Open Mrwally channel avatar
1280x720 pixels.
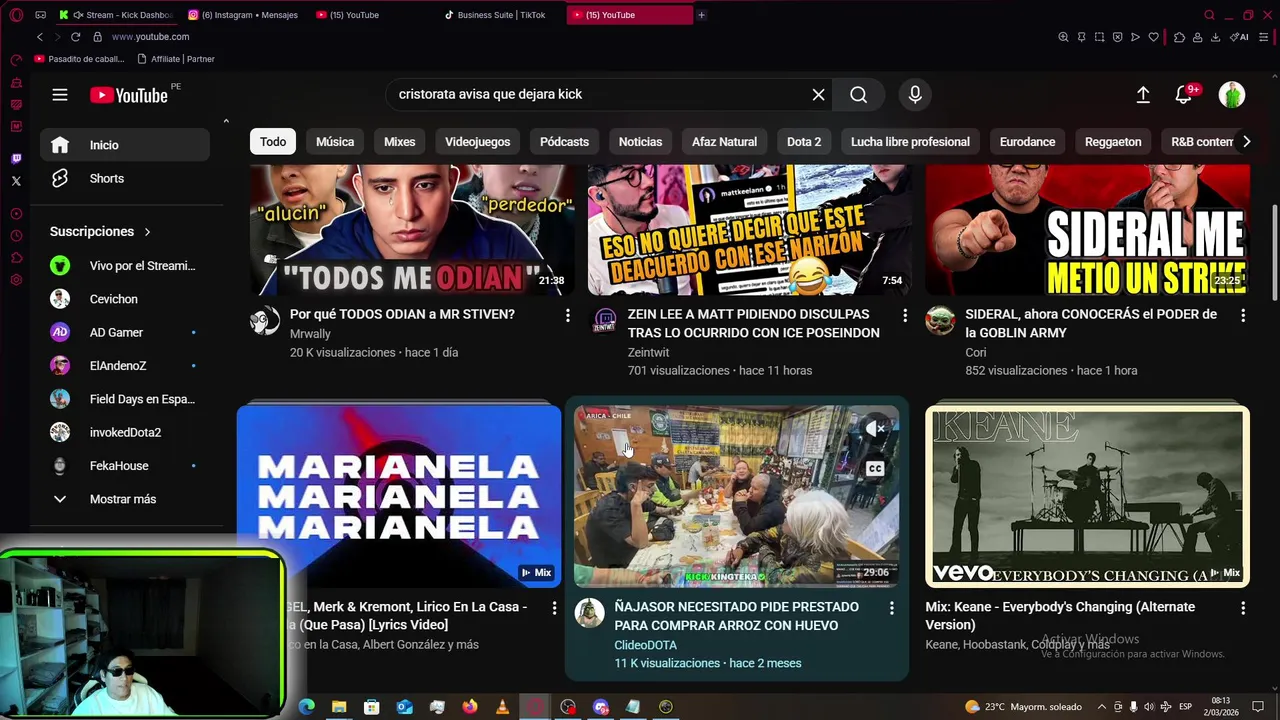pos(265,321)
